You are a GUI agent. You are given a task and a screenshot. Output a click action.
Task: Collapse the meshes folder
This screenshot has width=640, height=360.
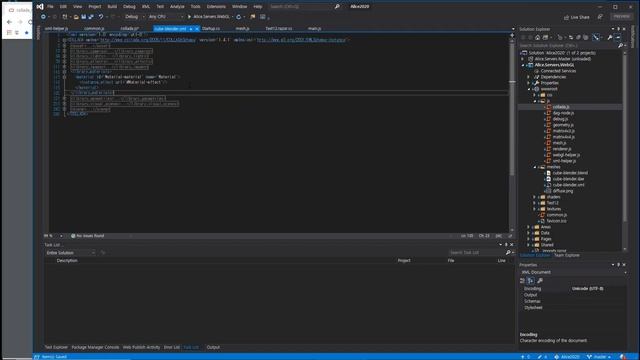point(535,167)
